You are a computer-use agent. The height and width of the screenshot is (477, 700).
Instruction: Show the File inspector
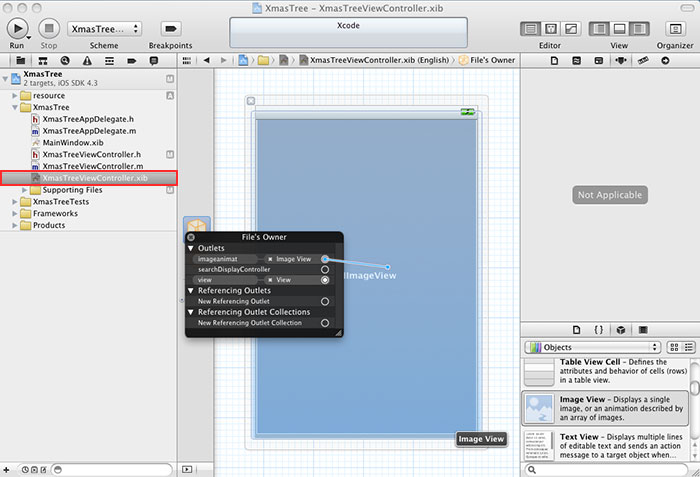click(554, 60)
